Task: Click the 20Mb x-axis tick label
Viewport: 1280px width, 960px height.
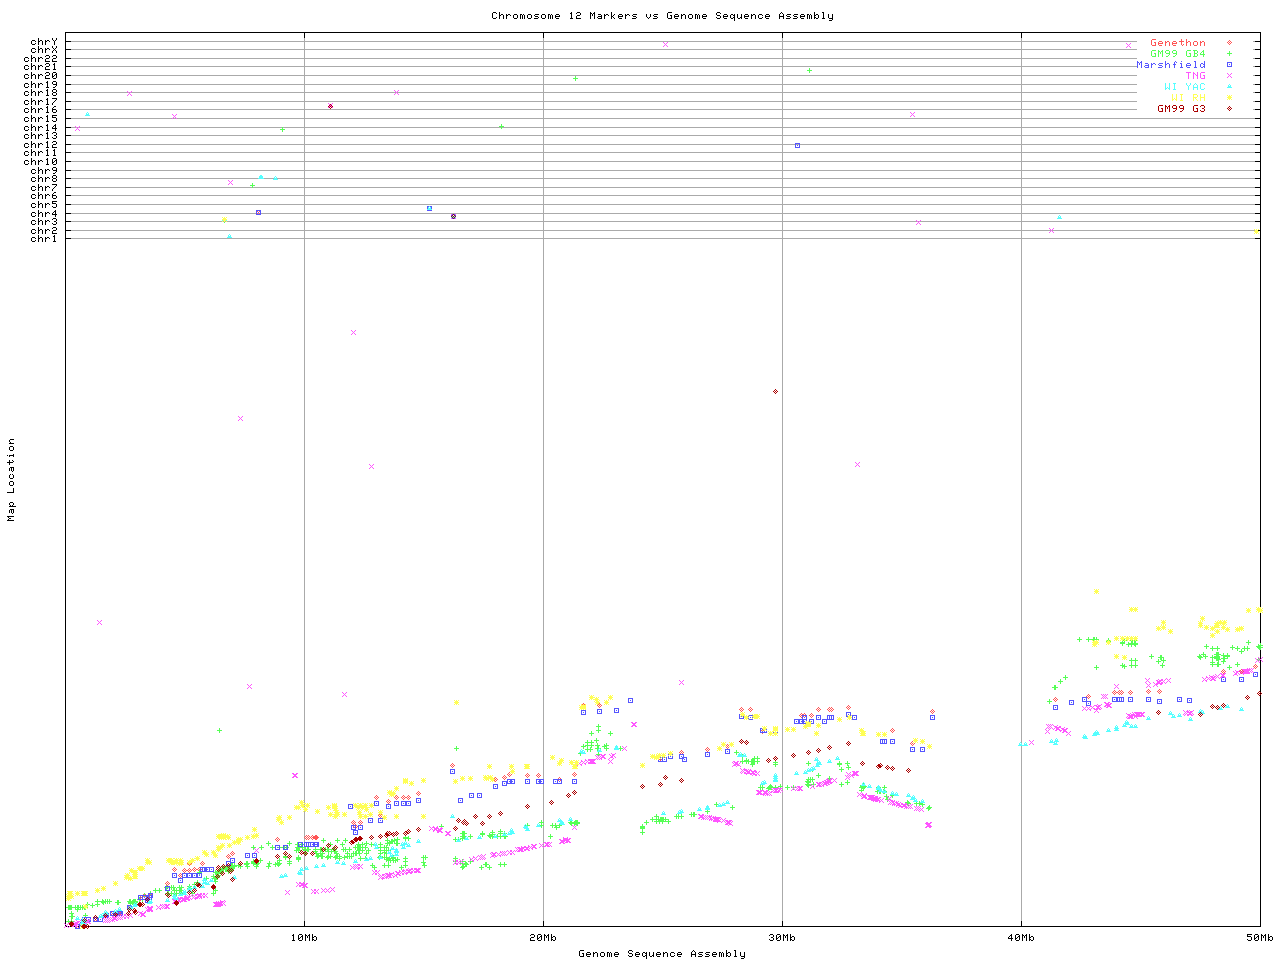Action: pos(543,937)
